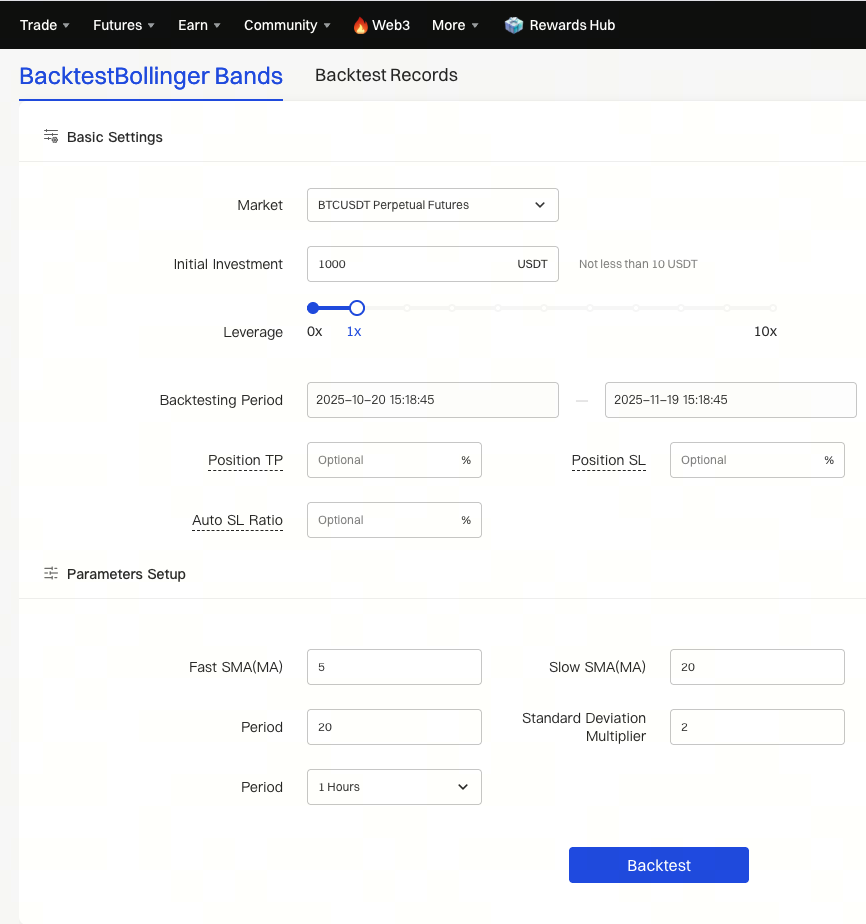Click the Auto SL Ratio help label
Image resolution: width=866 pixels, height=924 pixels.
pyautogui.click(x=237, y=520)
